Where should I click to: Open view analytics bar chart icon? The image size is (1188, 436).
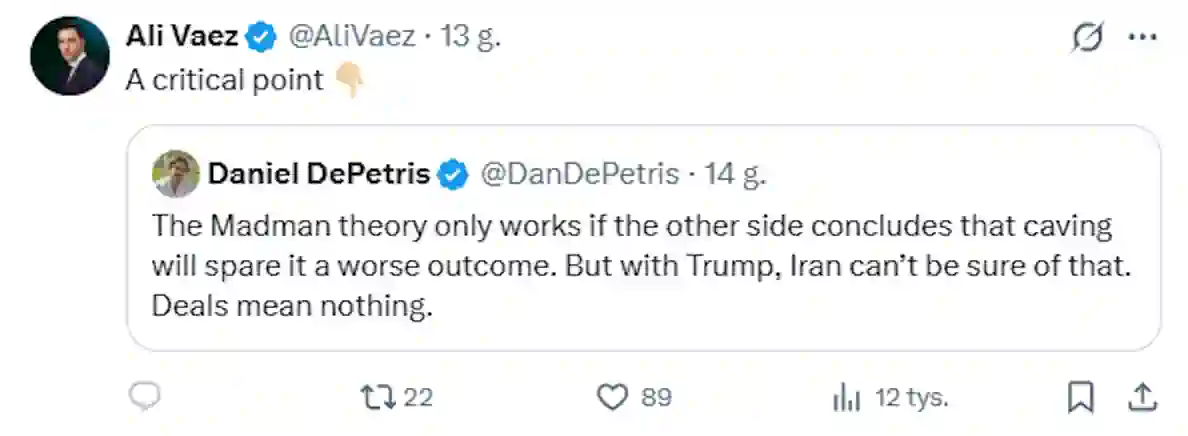click(x=846, y=398)
